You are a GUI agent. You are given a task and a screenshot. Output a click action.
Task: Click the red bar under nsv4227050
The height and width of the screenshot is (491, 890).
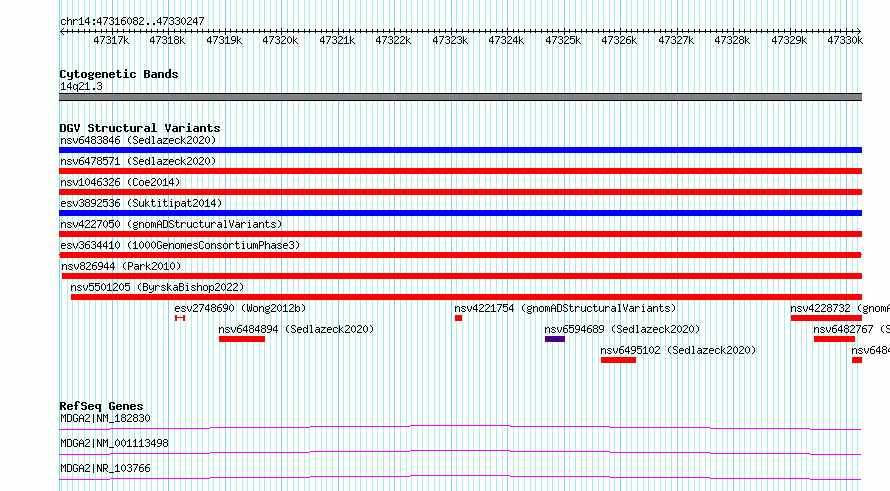pos(460,234)
